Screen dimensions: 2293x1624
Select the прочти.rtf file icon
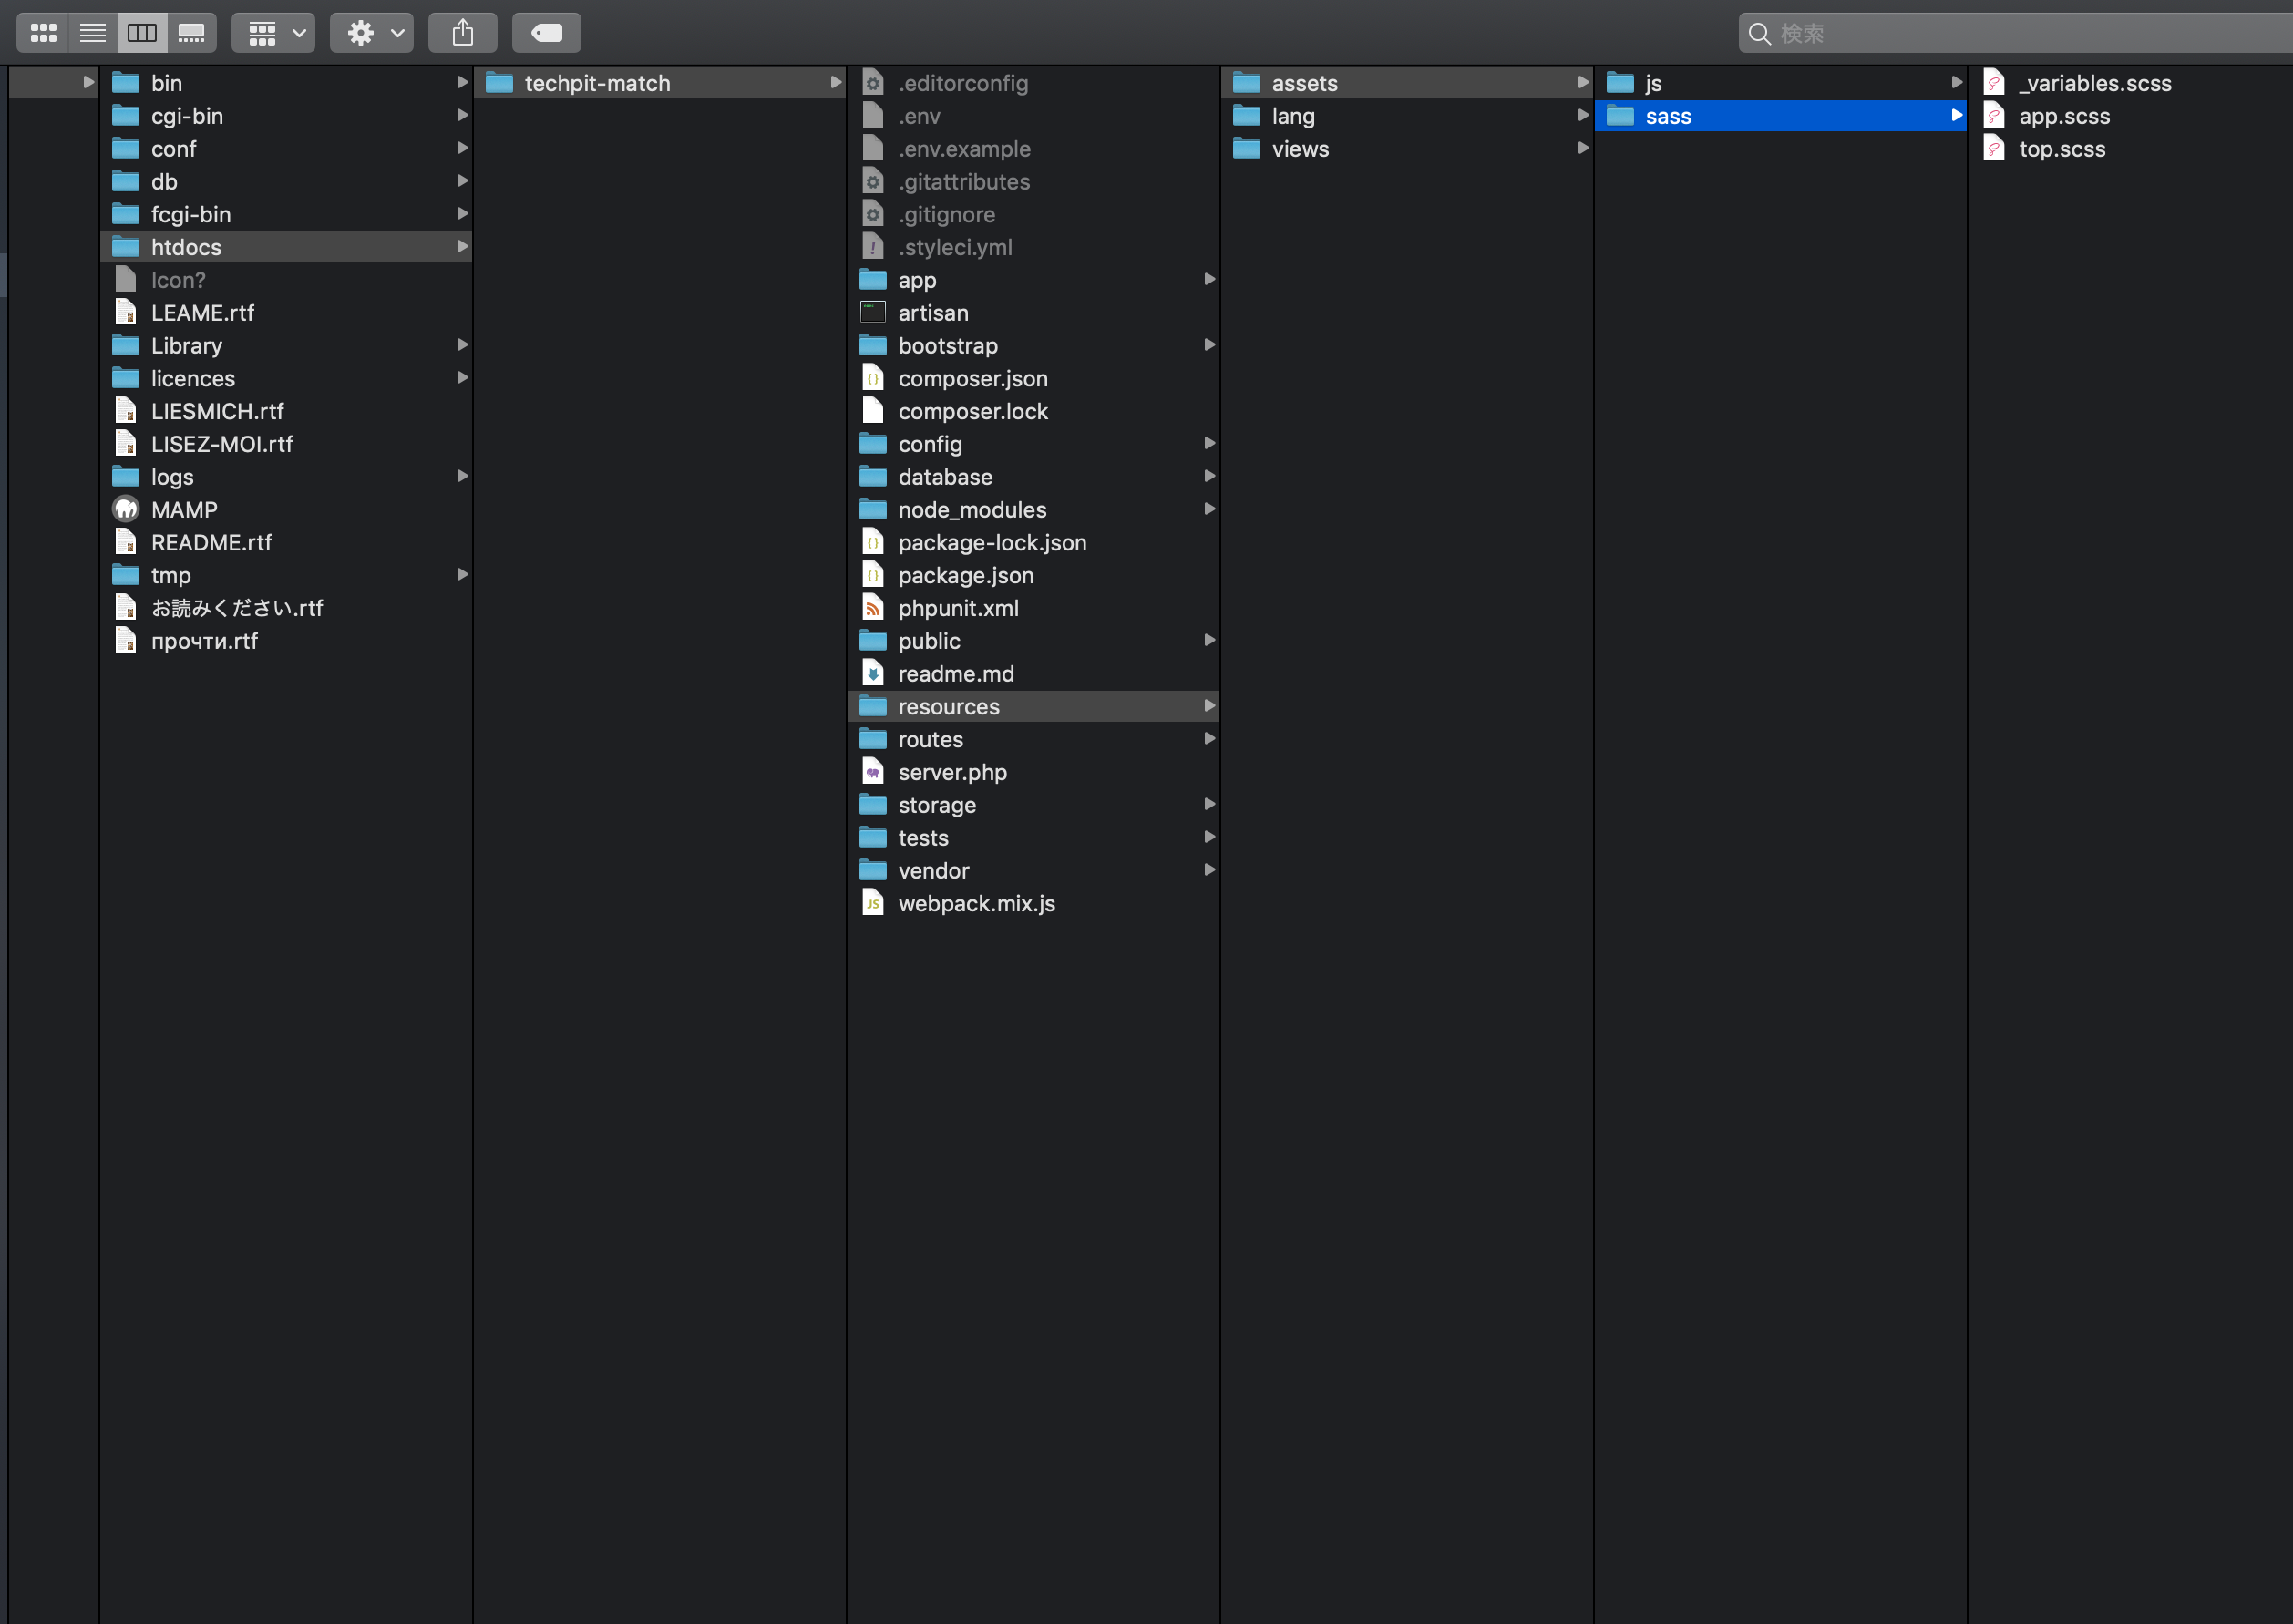pos(126,640)
